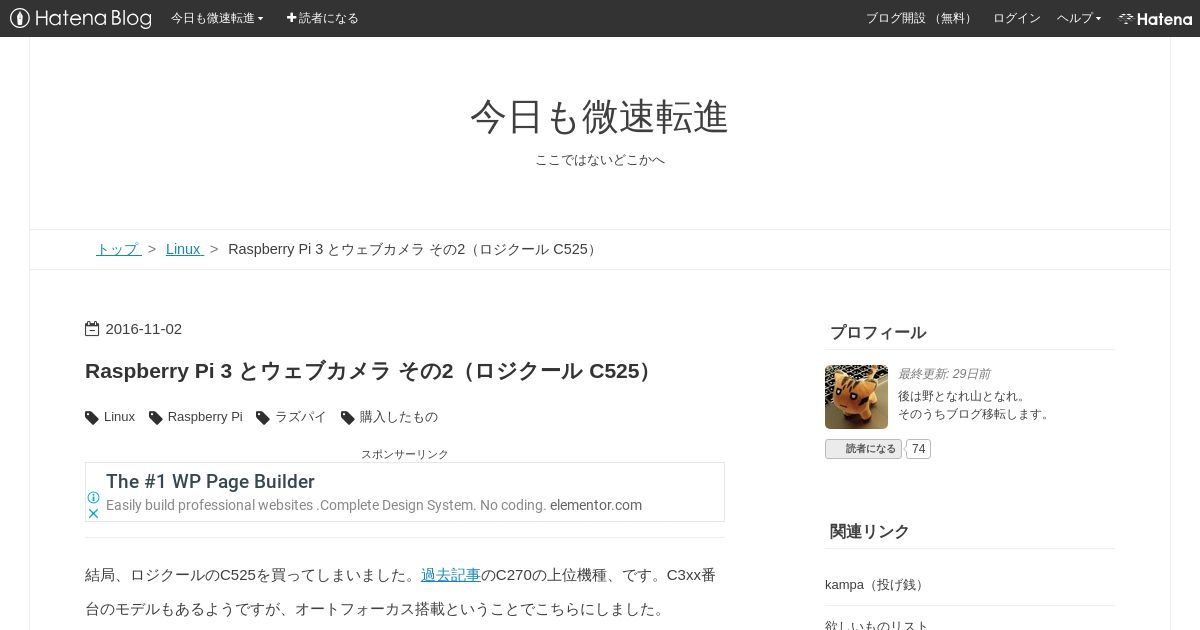Click the ad info icon
Screen dimensions: 1200x630
93,497
